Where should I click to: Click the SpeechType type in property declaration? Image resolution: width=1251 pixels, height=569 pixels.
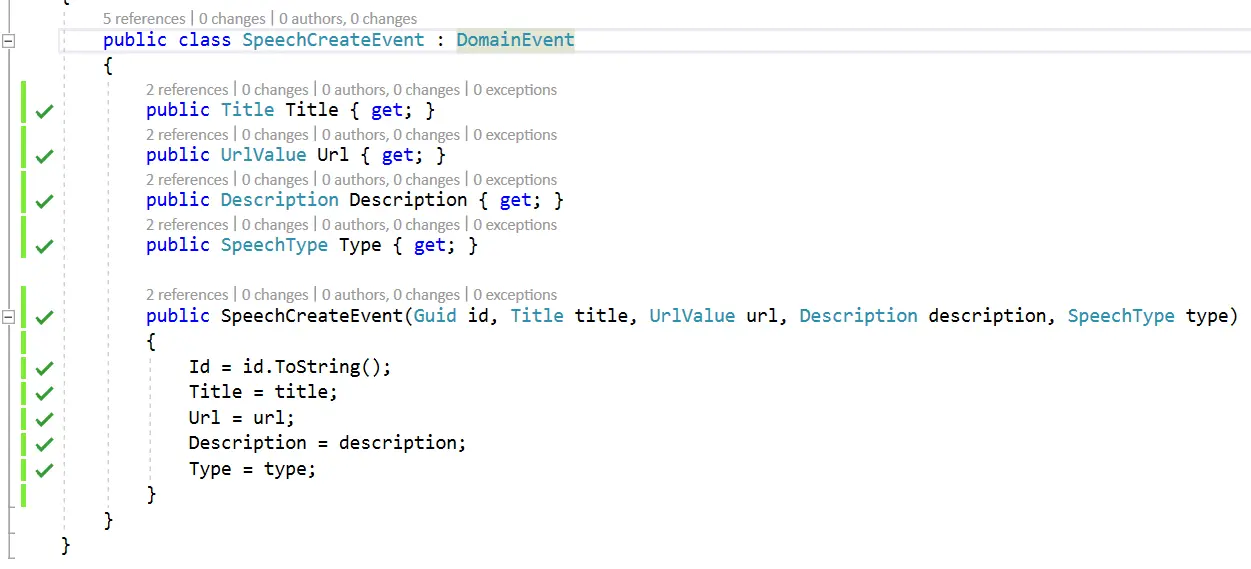pyautogui.click(x=274, y=245)
